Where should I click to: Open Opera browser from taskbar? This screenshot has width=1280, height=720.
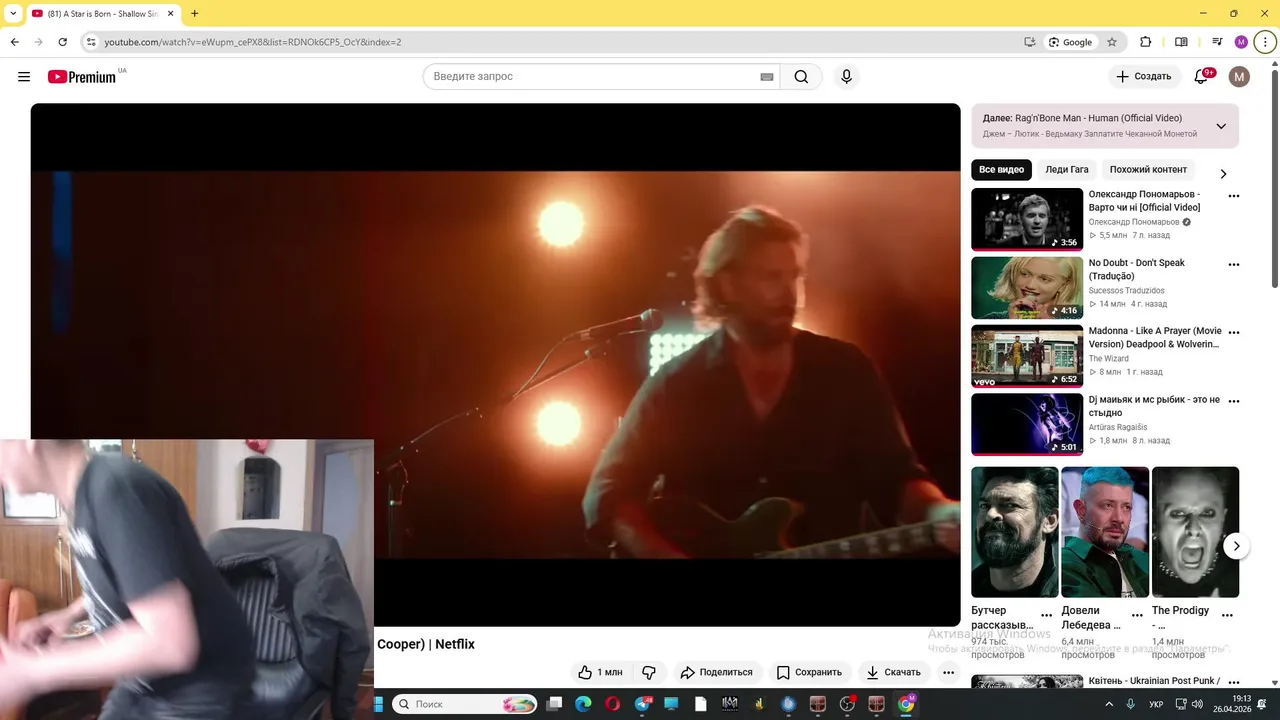point(612,704)
